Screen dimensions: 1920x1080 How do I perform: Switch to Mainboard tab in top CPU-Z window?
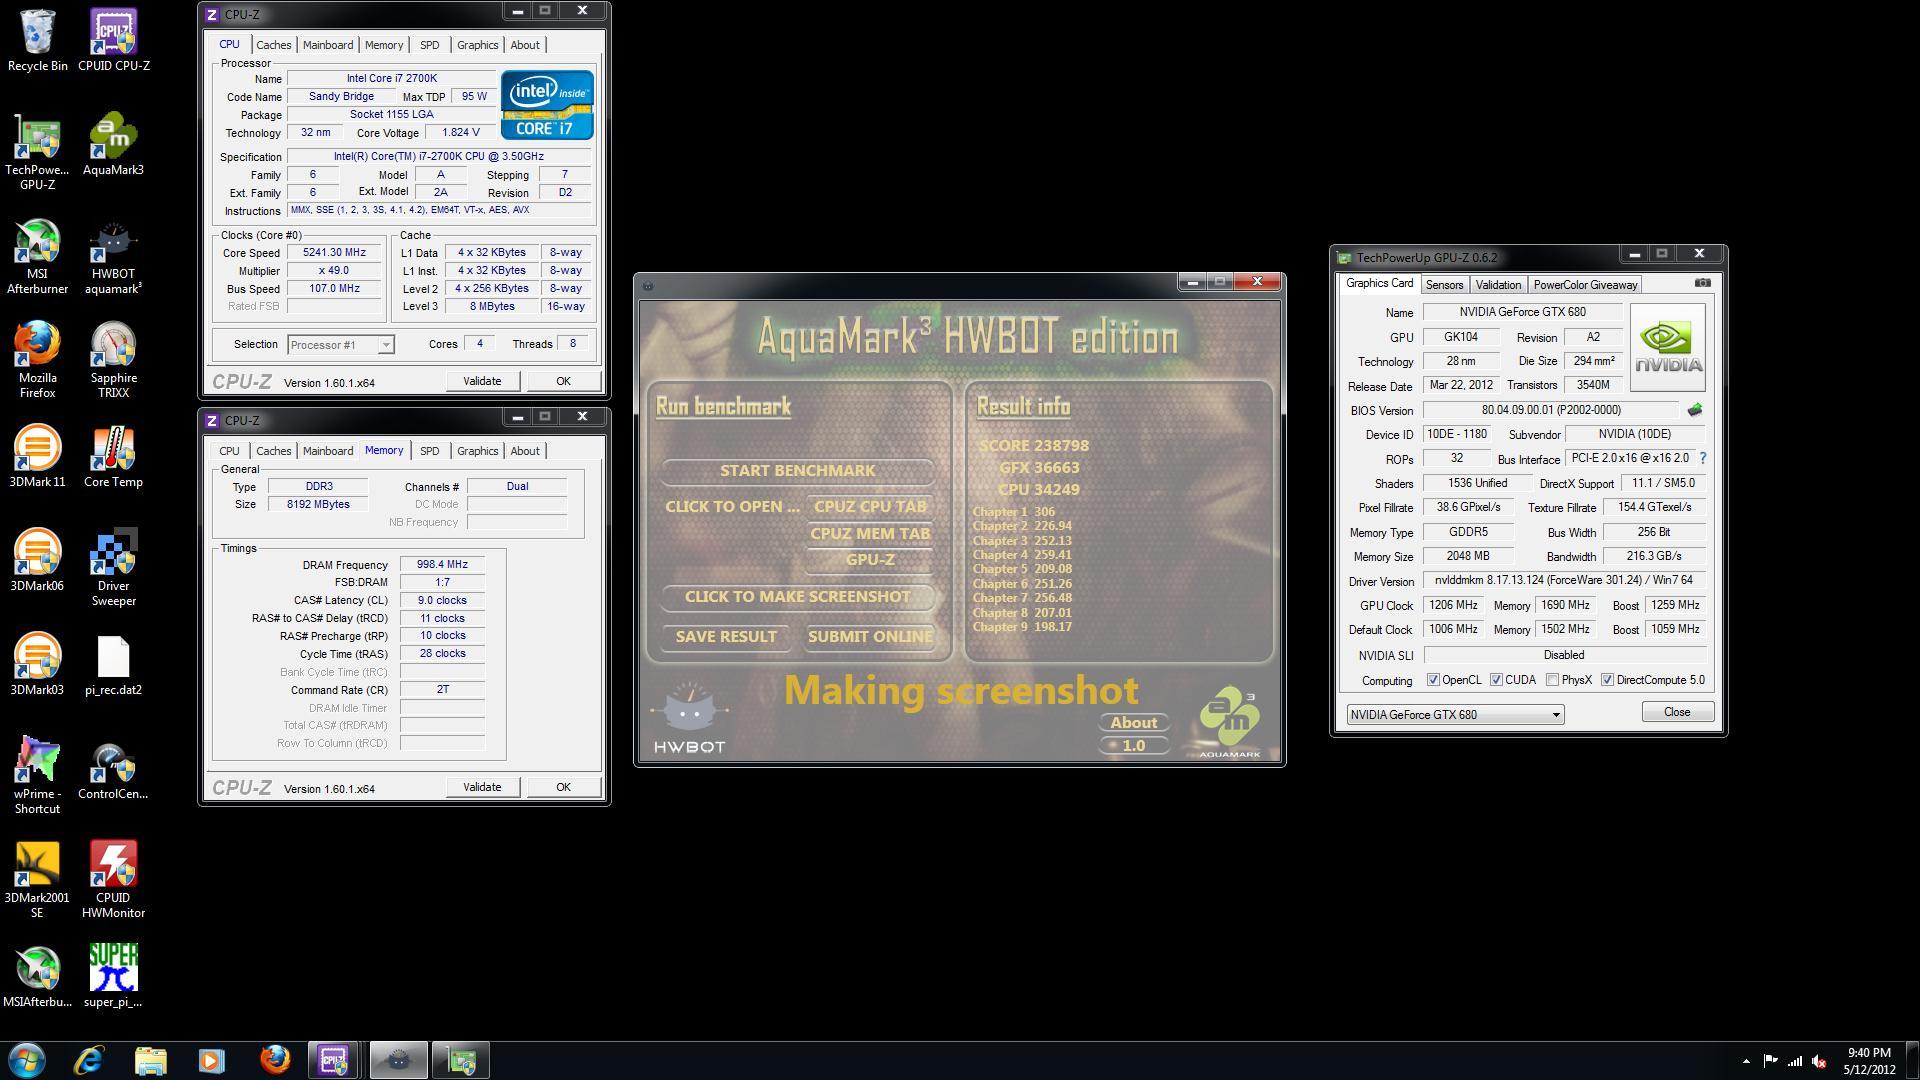[x=328, y=45]
